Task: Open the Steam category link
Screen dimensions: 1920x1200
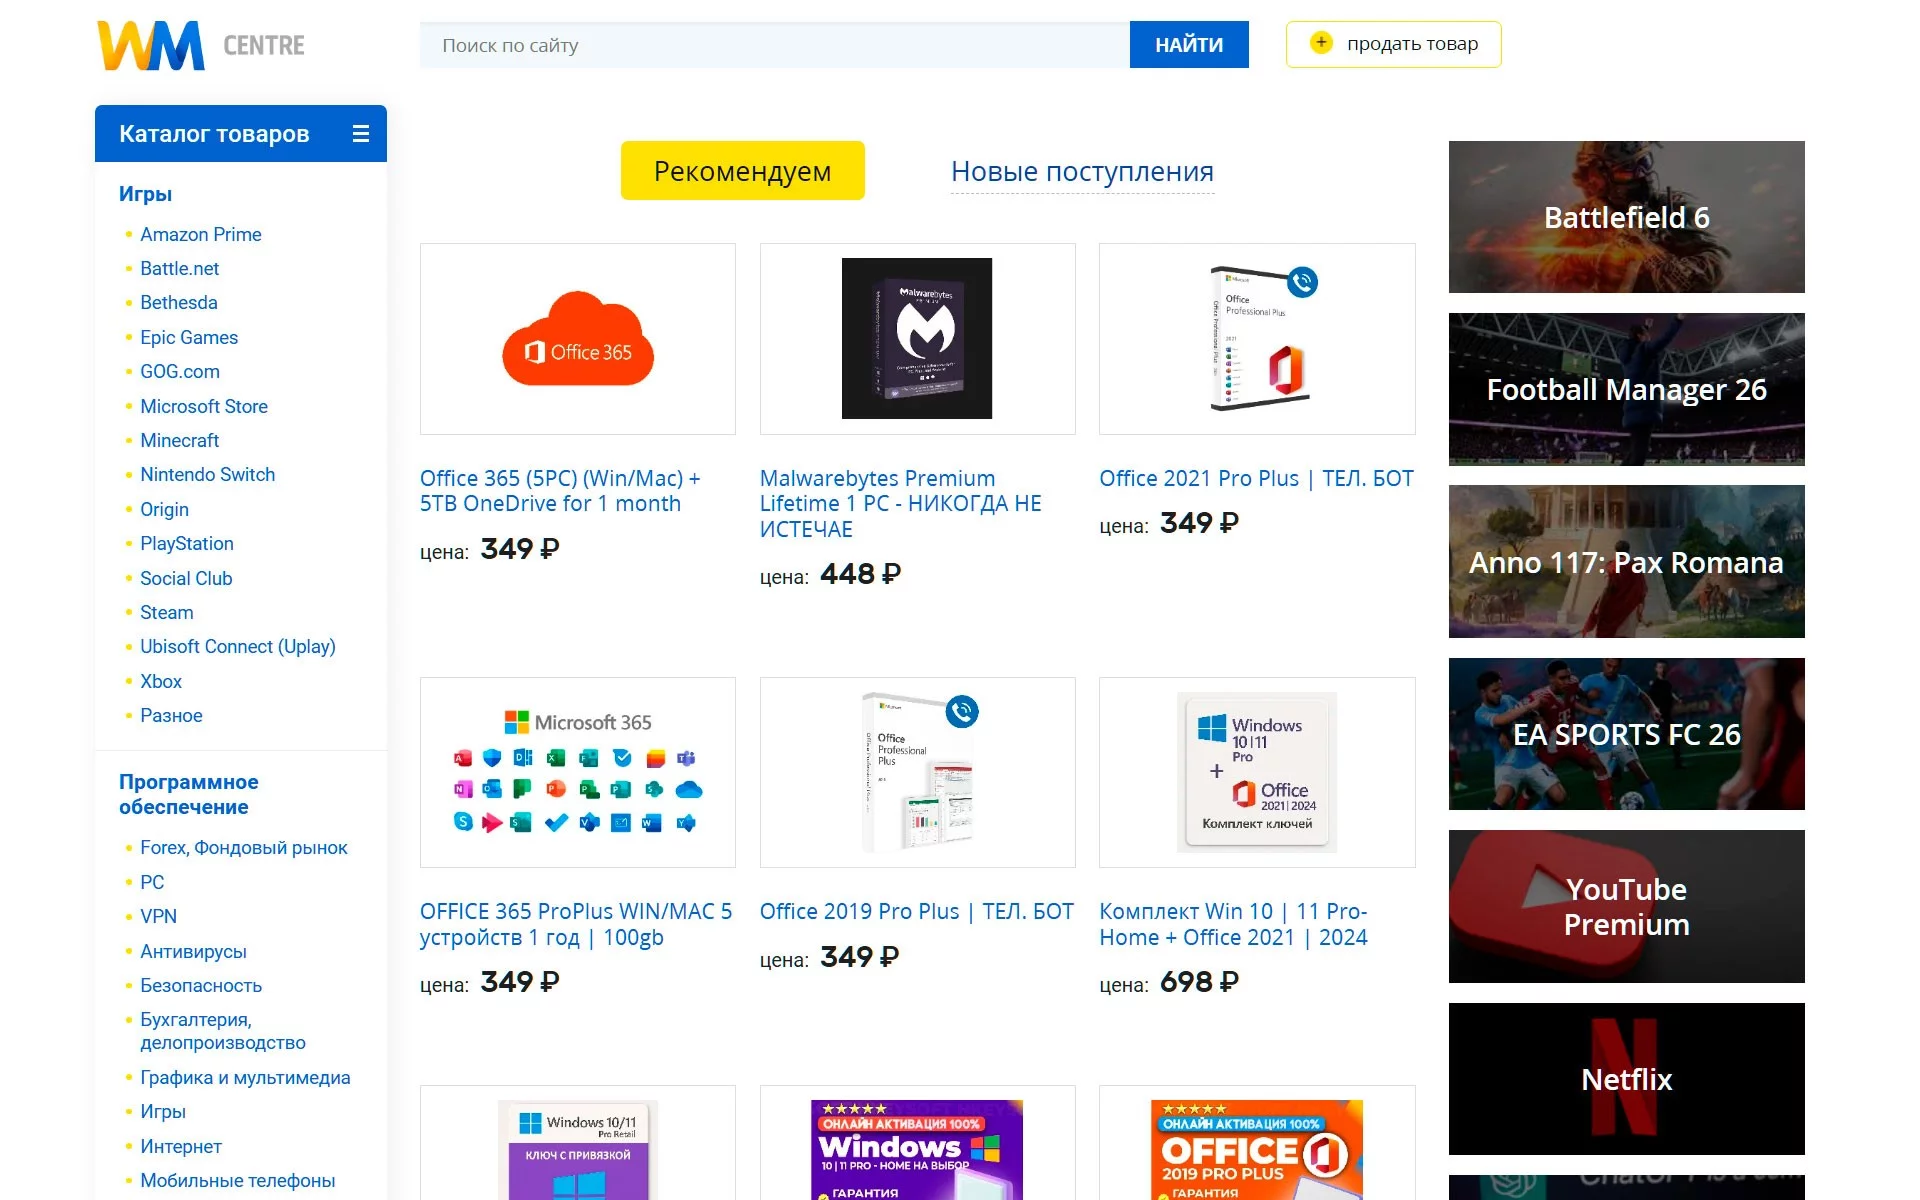Action: (166, 612)
